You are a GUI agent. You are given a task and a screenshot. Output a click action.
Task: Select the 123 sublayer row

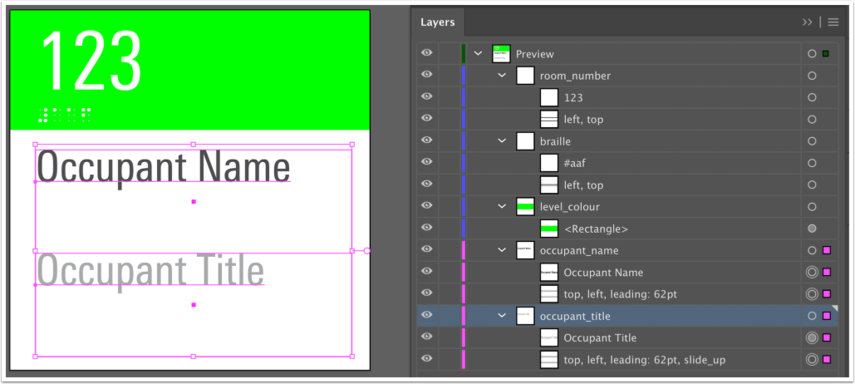(x=628, y=98)
